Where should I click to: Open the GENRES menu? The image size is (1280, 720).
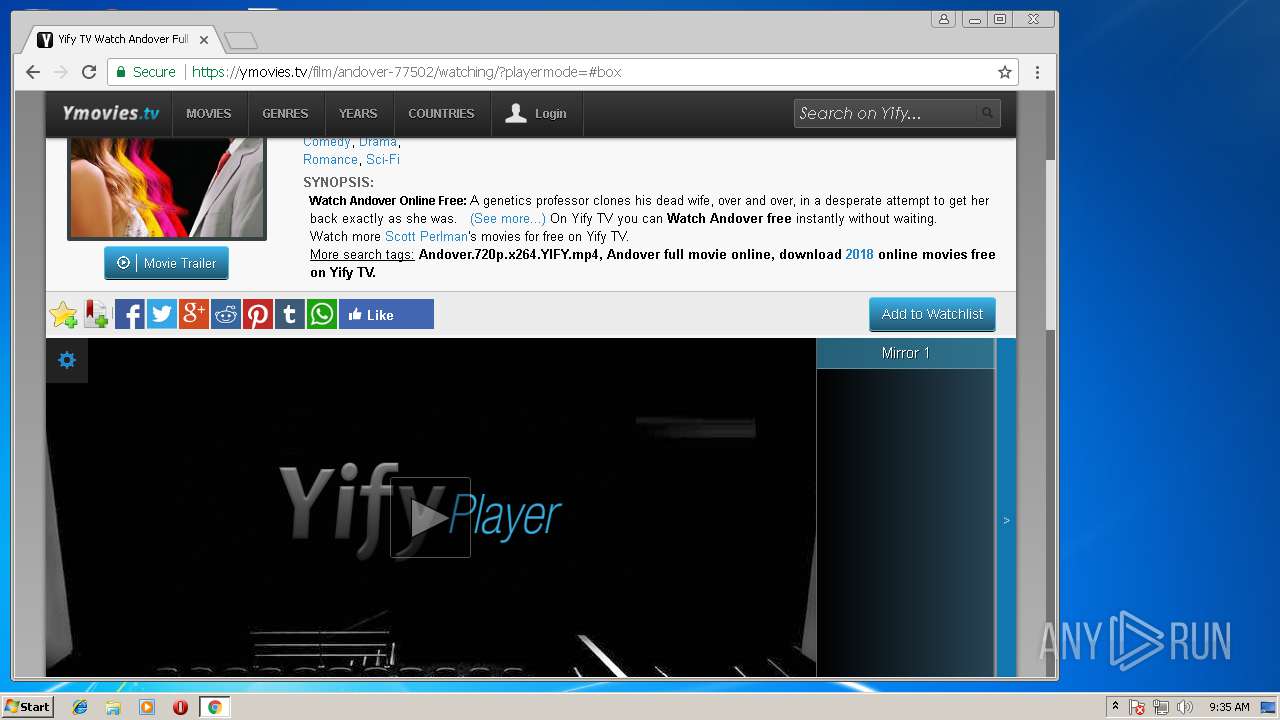pos(285,114)
